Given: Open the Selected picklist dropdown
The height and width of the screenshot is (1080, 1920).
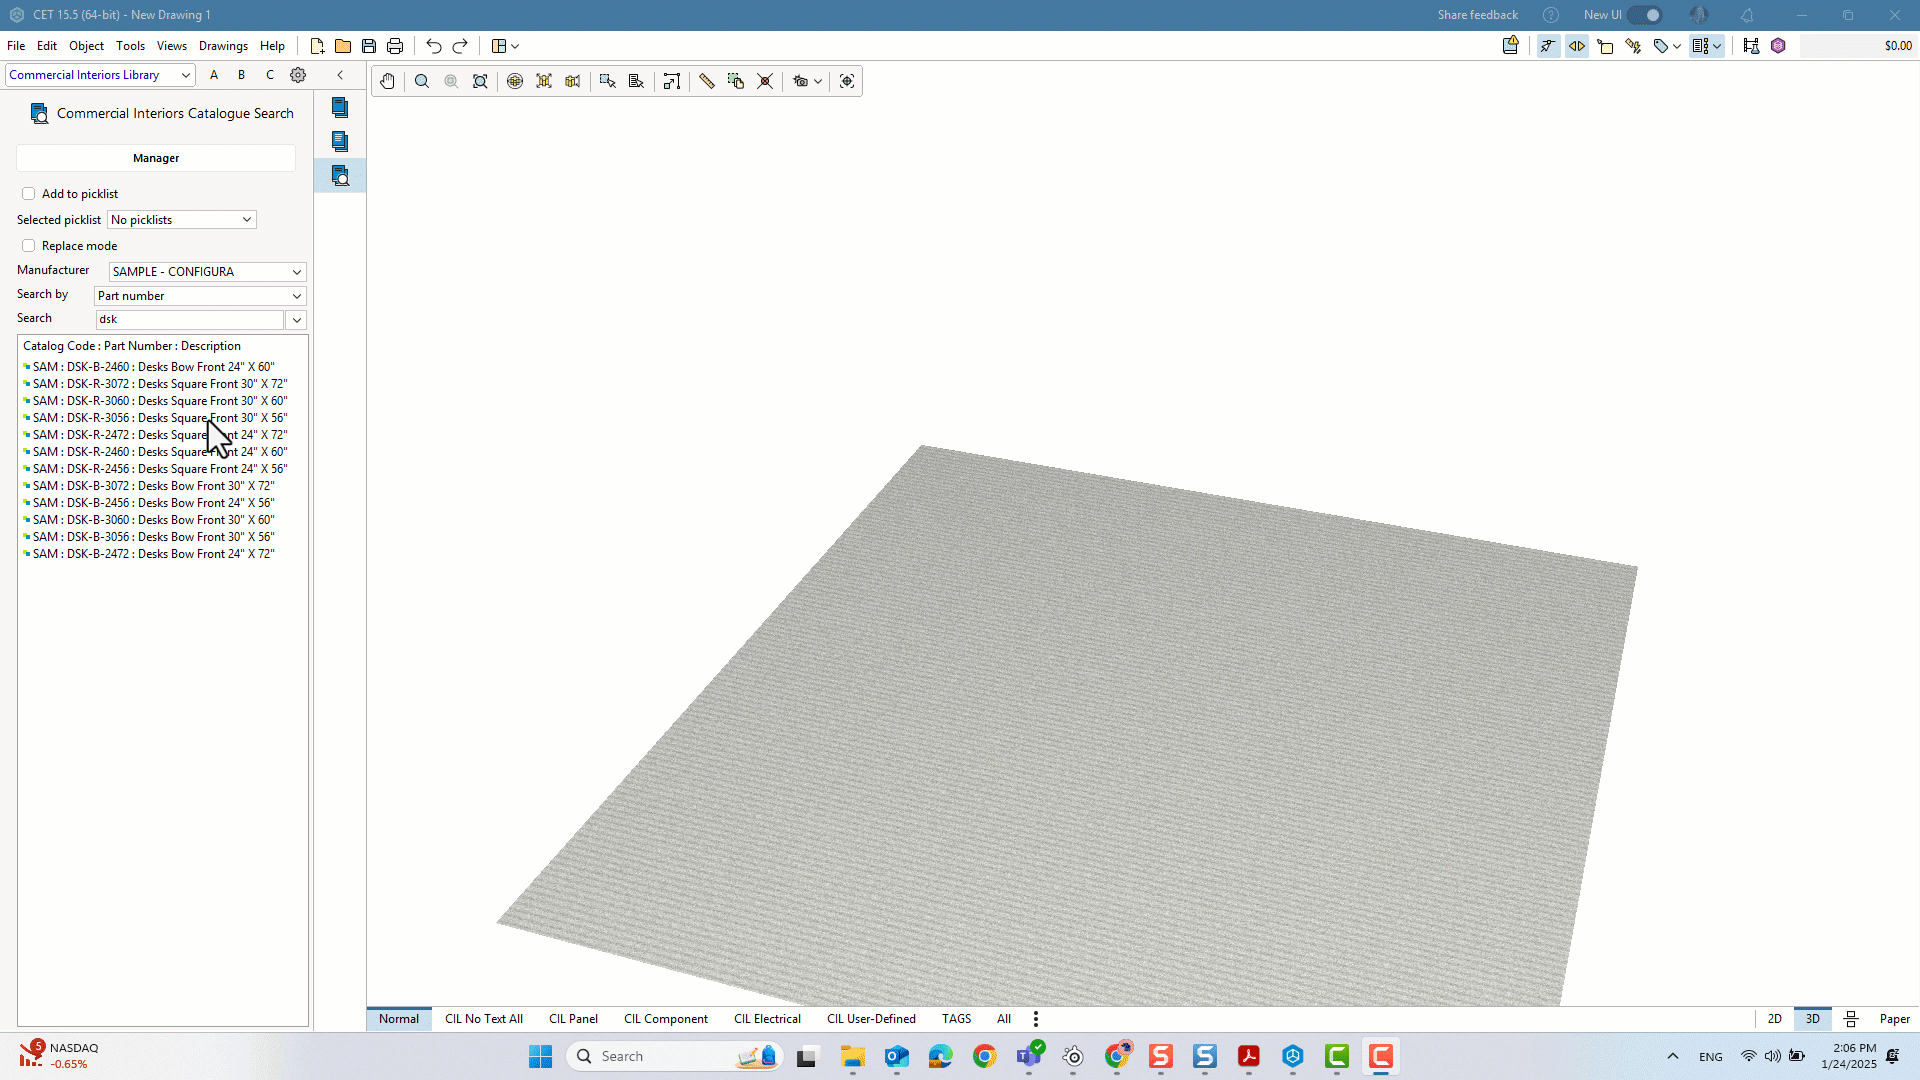Looking at the screenshot, I should click(x=182, y=220).
